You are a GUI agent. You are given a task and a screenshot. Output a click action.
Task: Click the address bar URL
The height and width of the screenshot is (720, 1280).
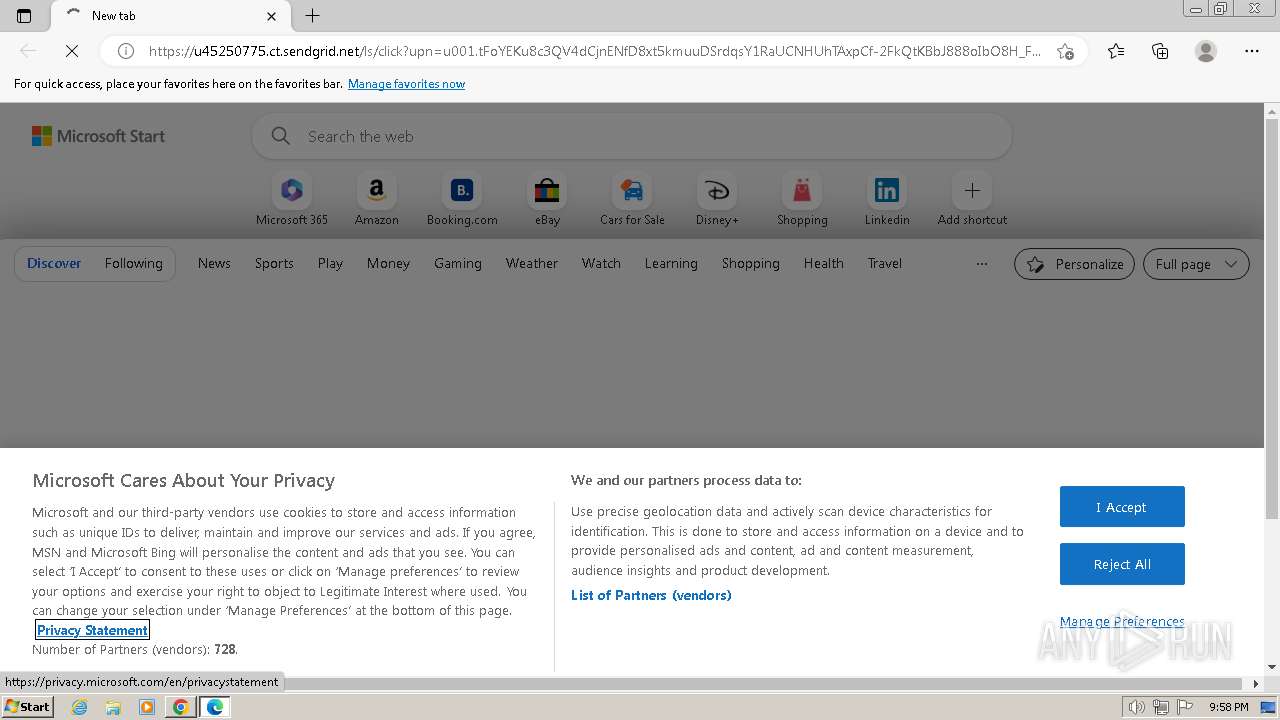[x=594, y=51]
